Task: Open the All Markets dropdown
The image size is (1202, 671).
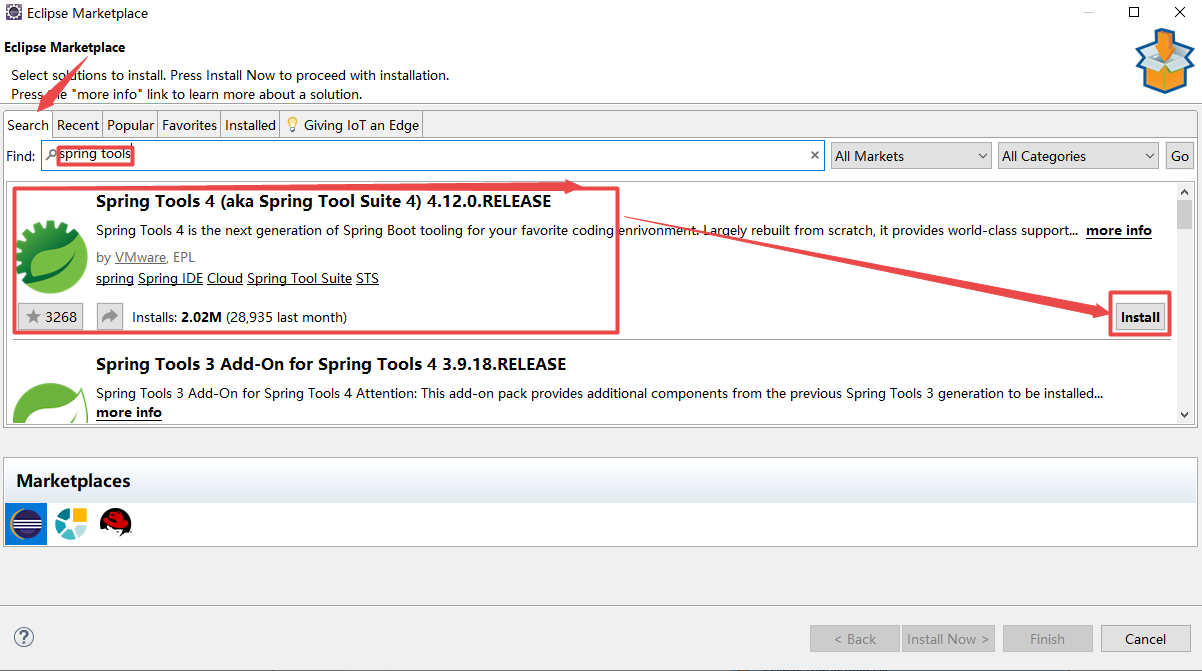Action: (911, 156)
